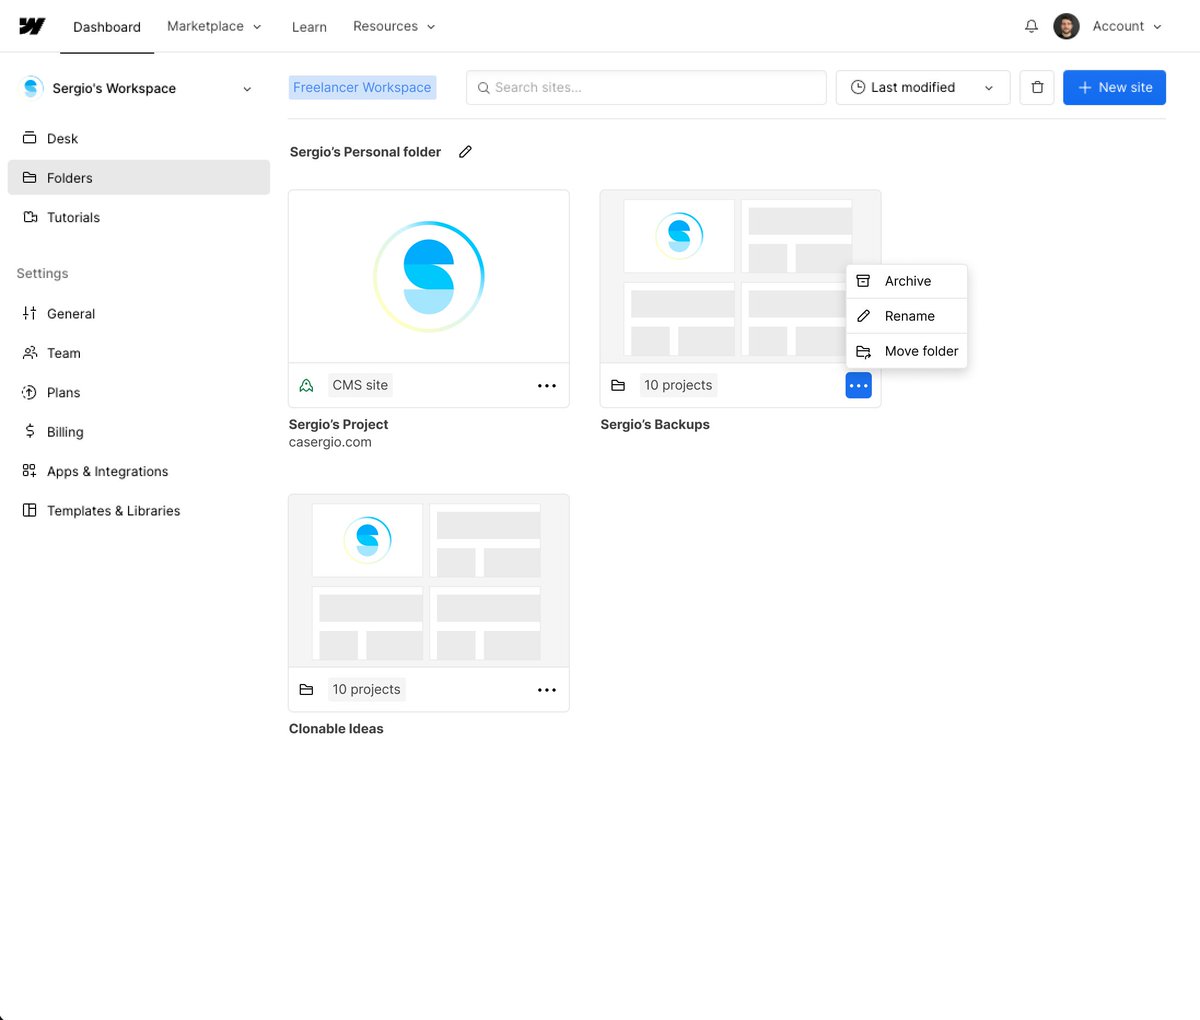Switch to the Dashboard tab

pyautogui.click(x=107, y=27)
